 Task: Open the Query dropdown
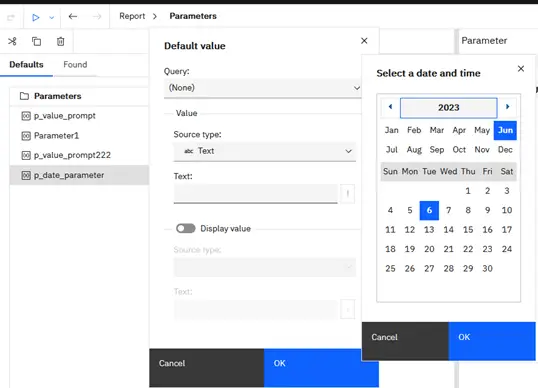(262, 88)
